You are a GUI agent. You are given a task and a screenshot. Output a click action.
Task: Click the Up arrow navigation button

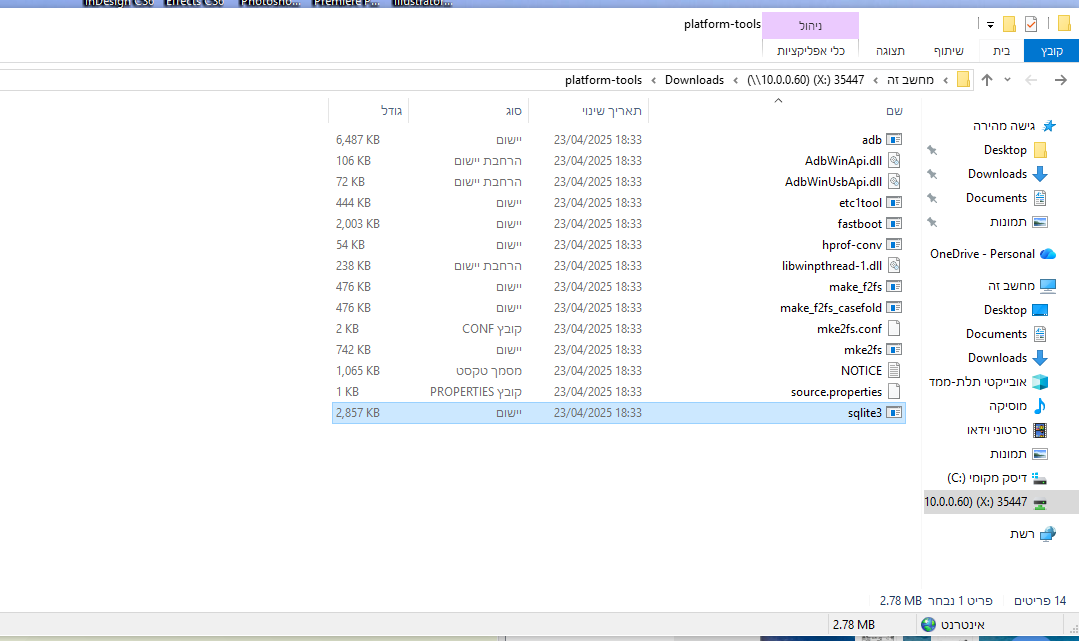pos(987,80)
